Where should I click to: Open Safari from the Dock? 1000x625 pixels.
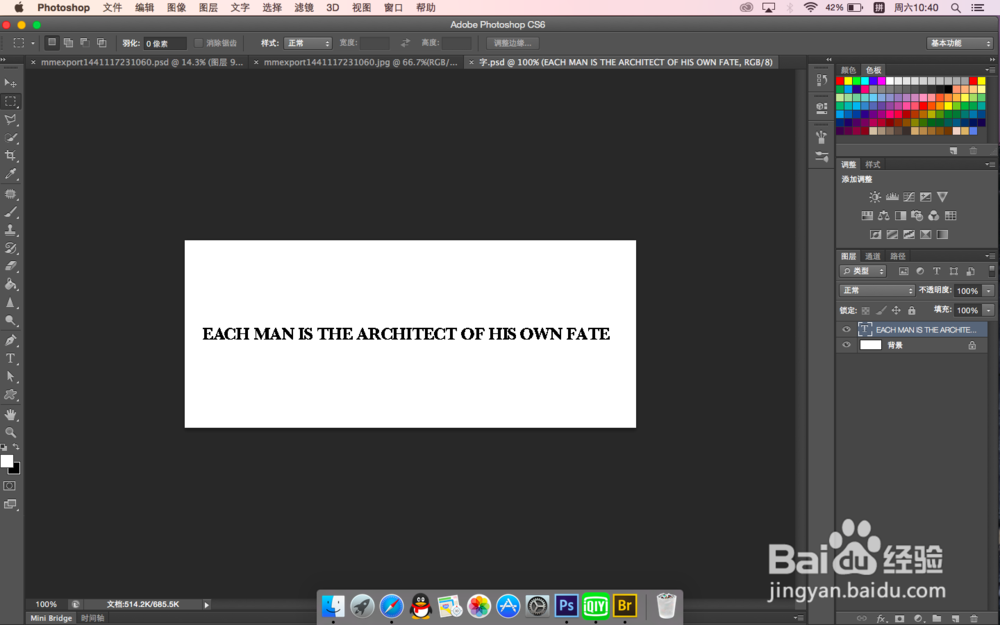pos(392,606)
